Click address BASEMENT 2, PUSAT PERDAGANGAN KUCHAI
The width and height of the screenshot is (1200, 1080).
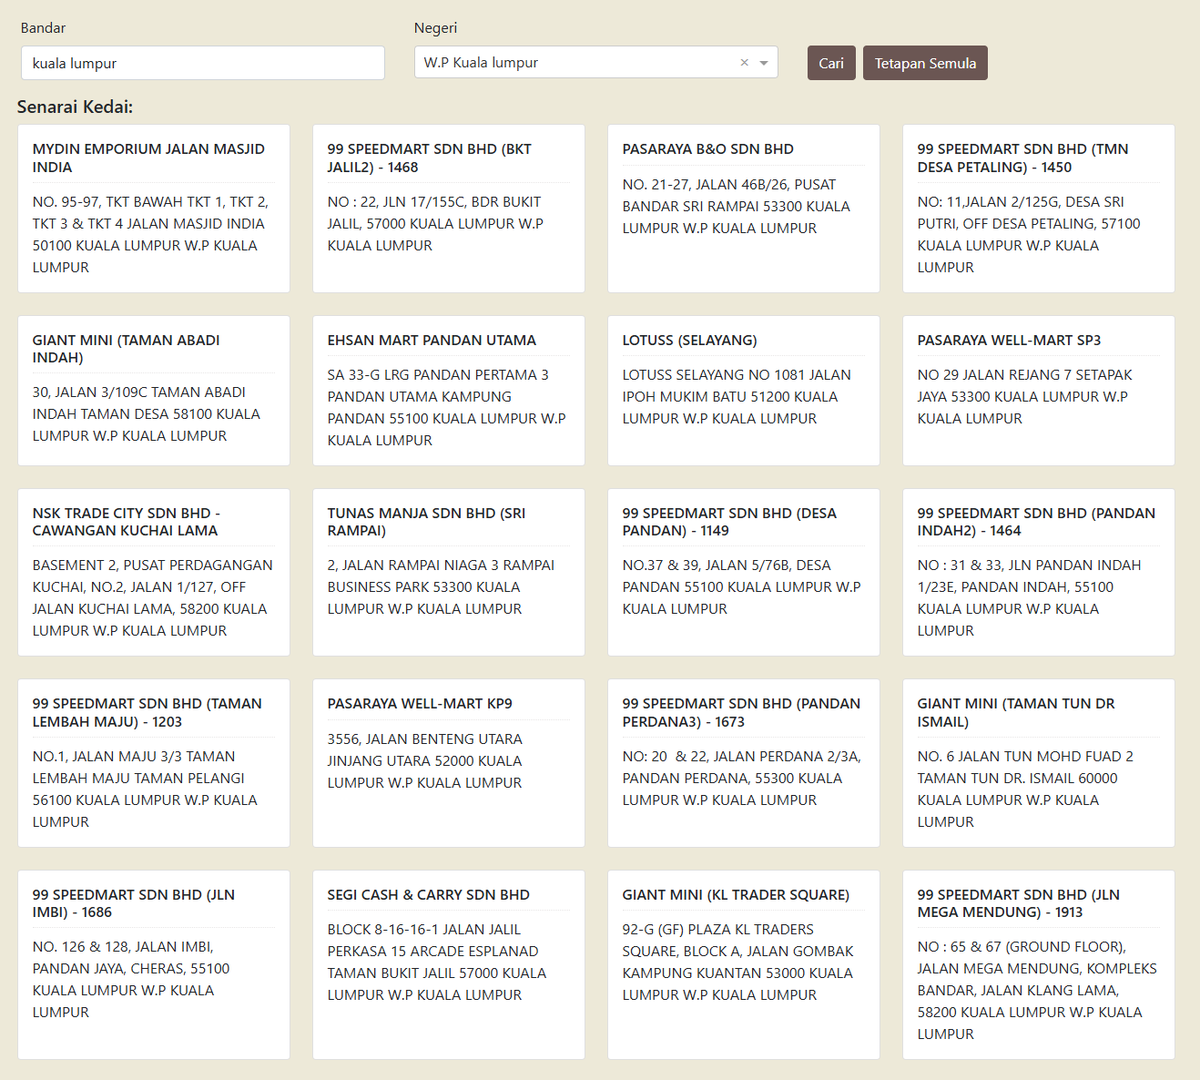(152, 598)
